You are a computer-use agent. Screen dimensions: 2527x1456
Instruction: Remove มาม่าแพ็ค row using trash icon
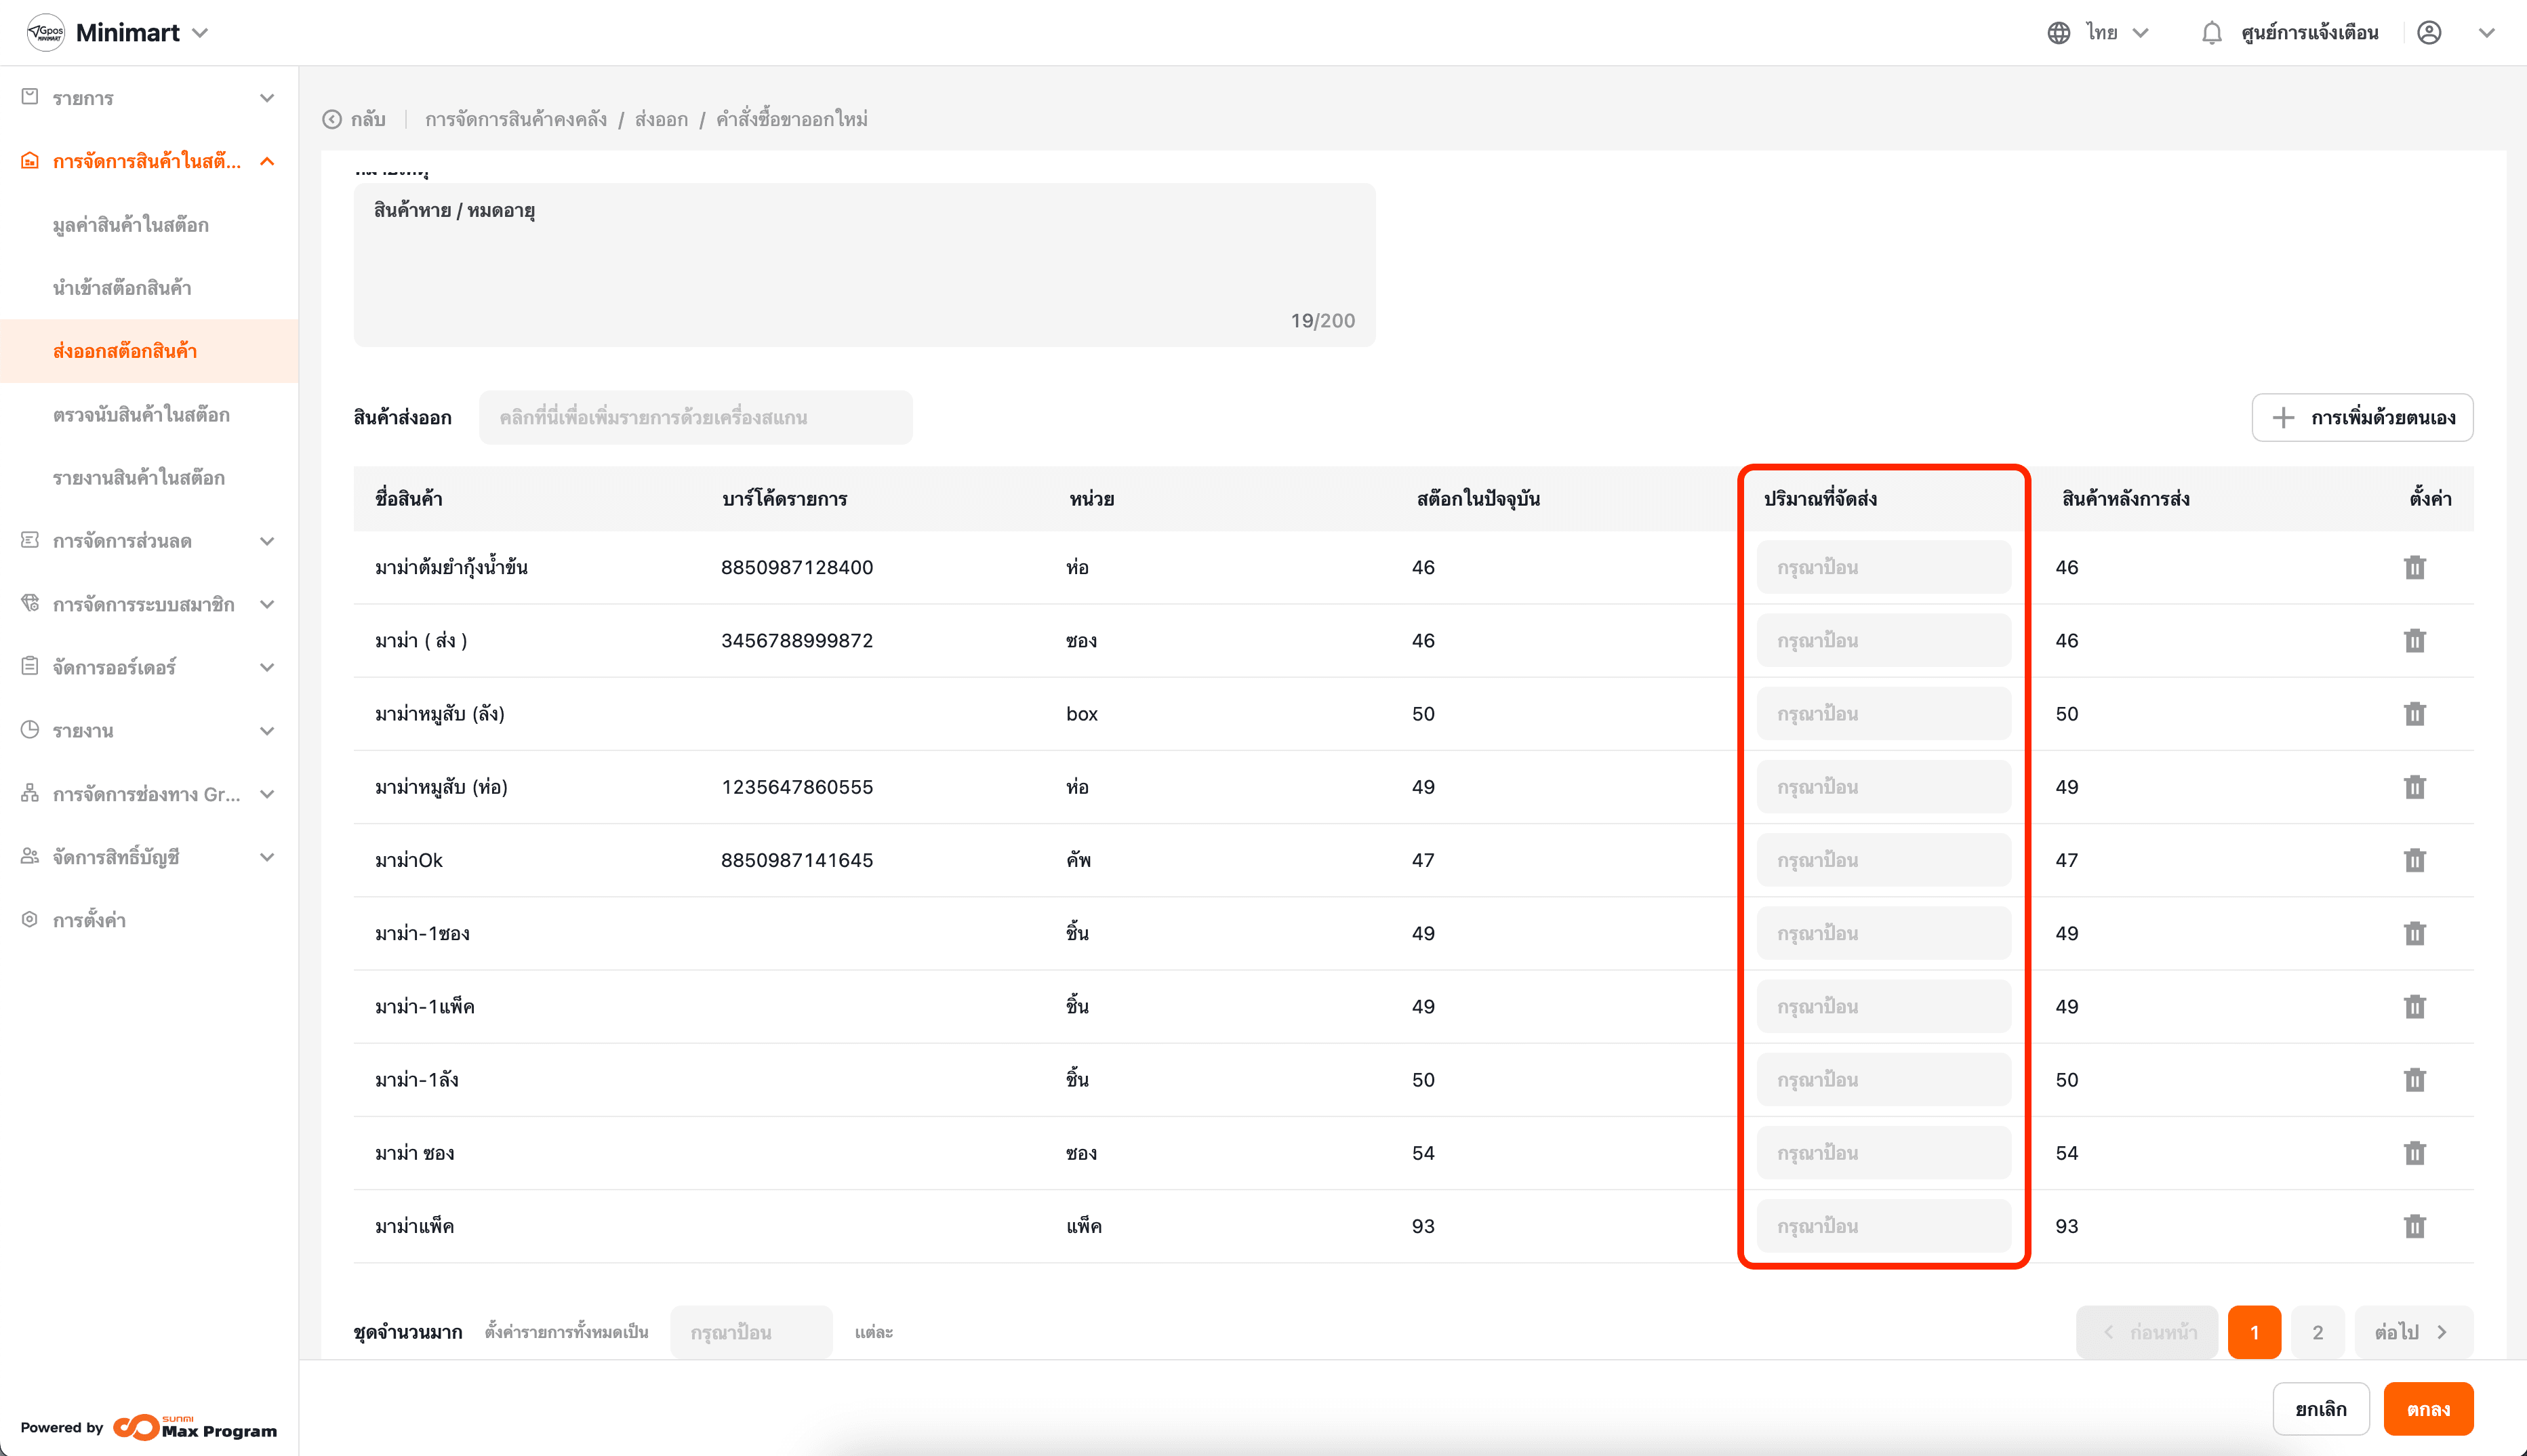(2414, 1226)
